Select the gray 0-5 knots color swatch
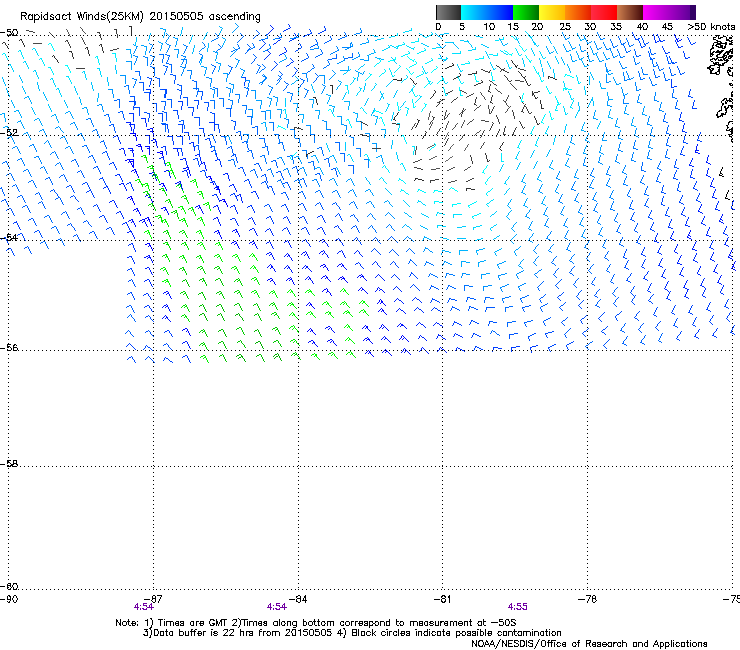Image resolution: width=740 pixels, height=650 pixels. click(448, 12)
